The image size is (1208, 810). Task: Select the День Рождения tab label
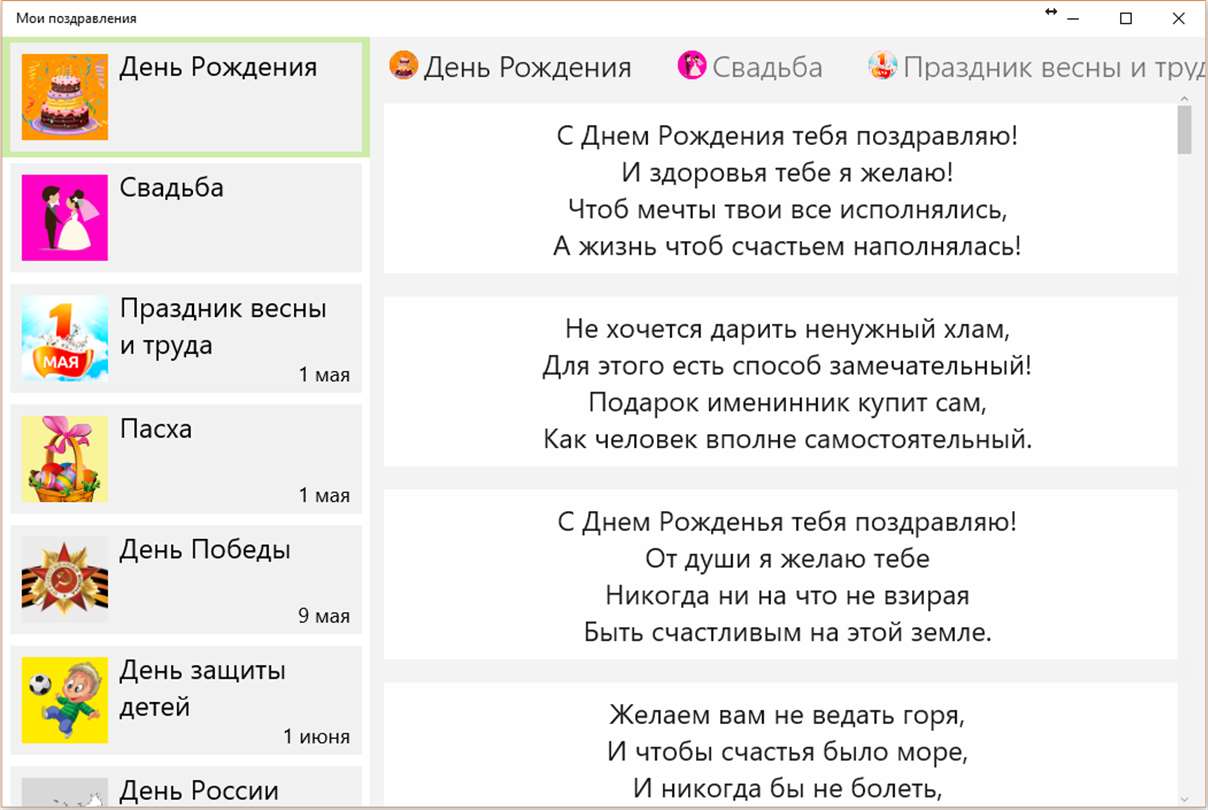[x=527, y=67]
